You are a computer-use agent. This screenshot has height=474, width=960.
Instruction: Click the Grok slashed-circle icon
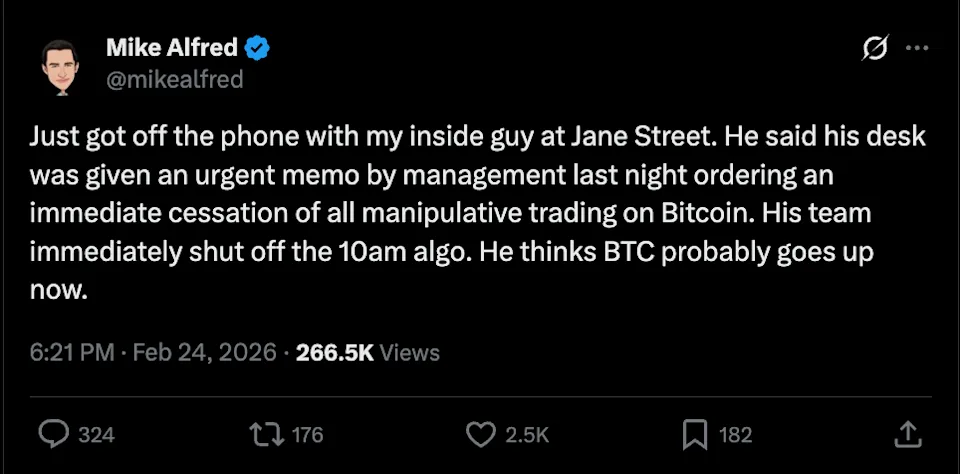click(872, 49)
